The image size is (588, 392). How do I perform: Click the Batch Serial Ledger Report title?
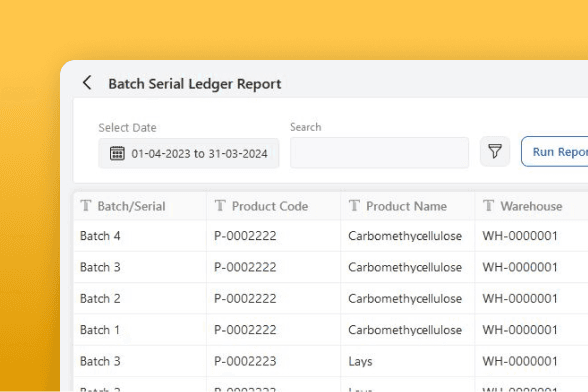[195, 84]
